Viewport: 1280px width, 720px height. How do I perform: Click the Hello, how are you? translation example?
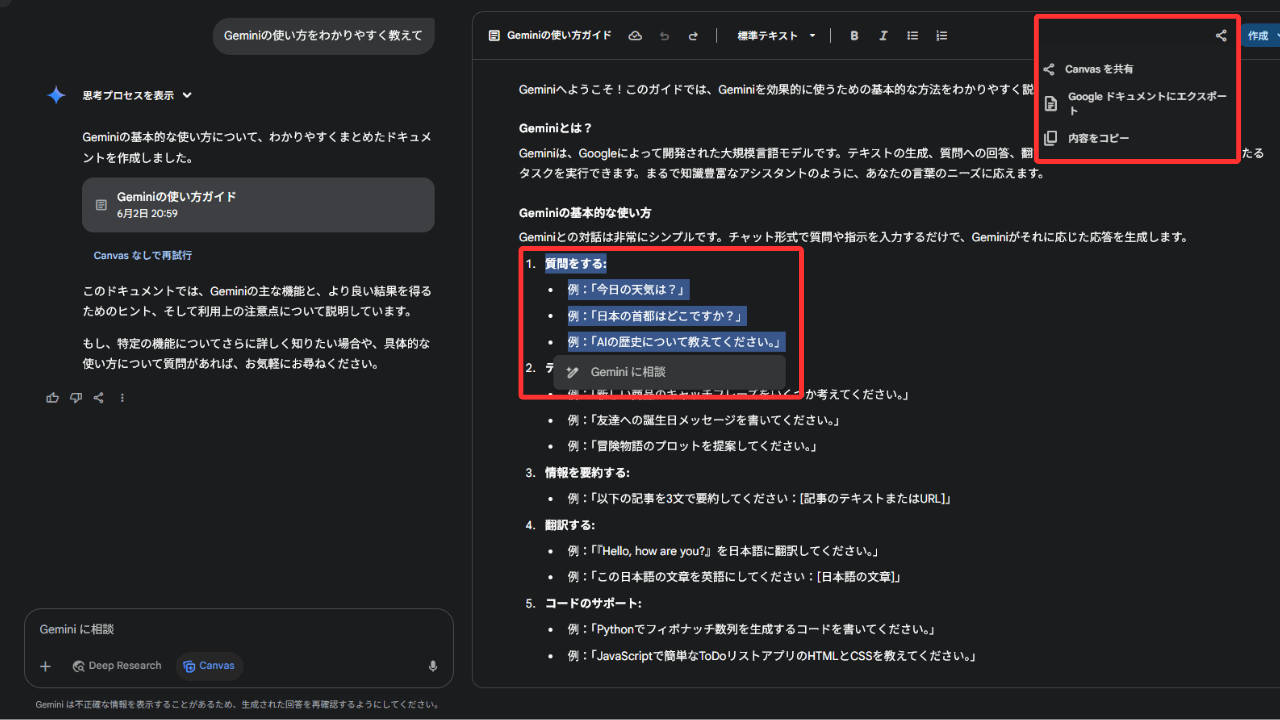coord(724,551)
